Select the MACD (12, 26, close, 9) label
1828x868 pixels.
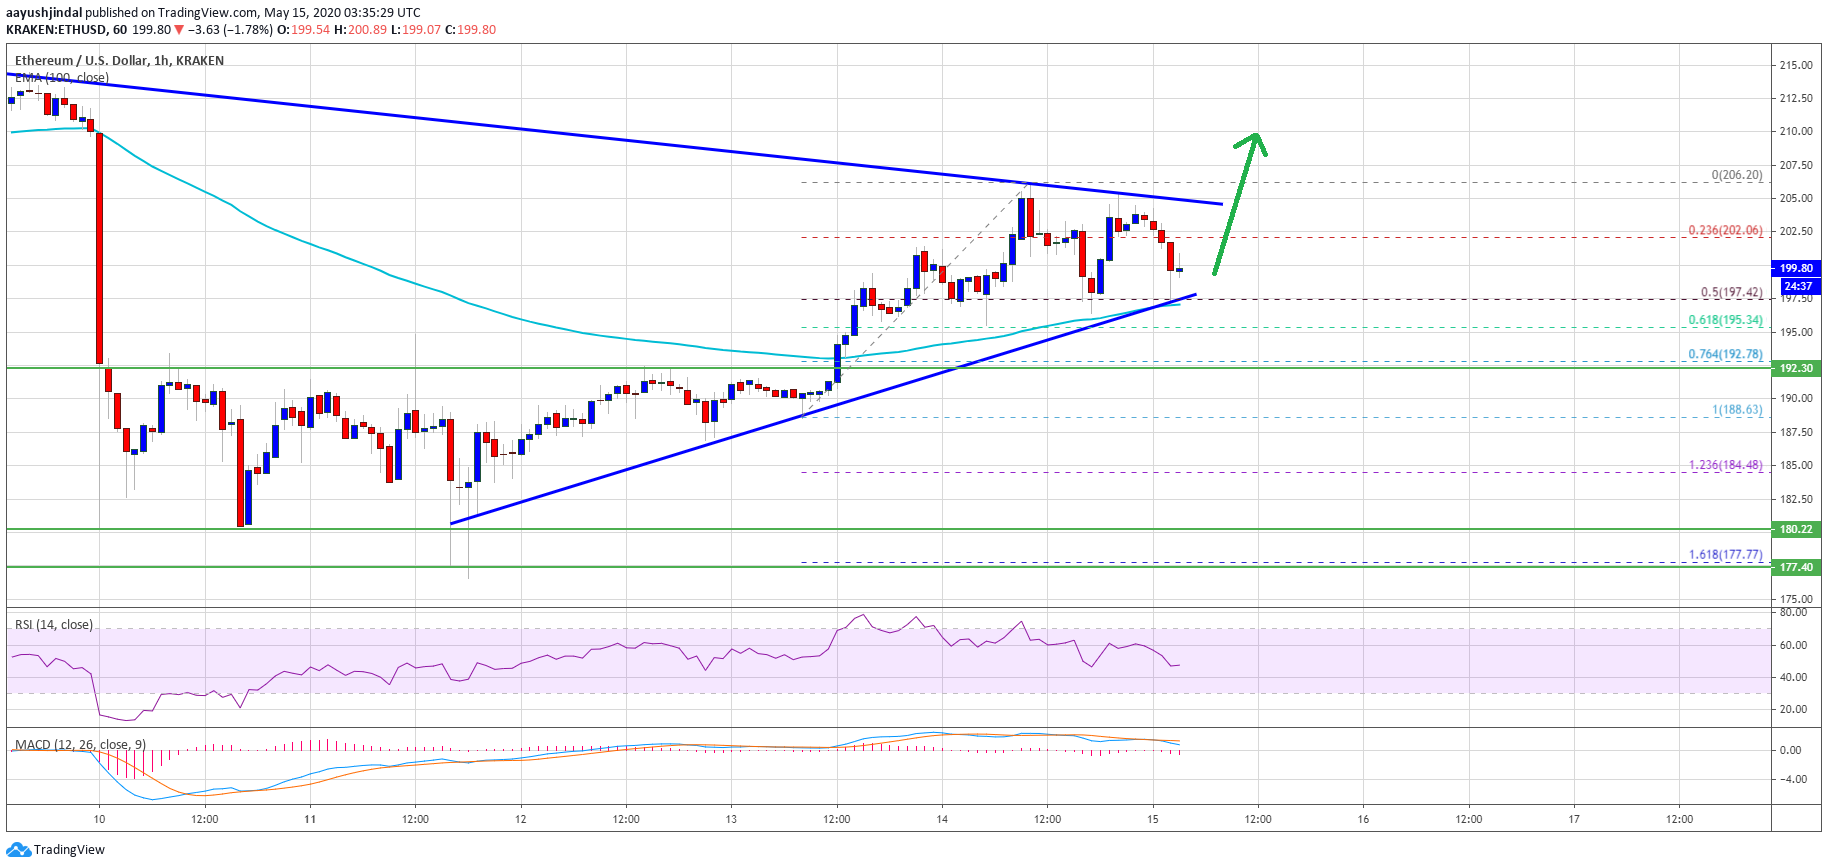pos(80,744)
